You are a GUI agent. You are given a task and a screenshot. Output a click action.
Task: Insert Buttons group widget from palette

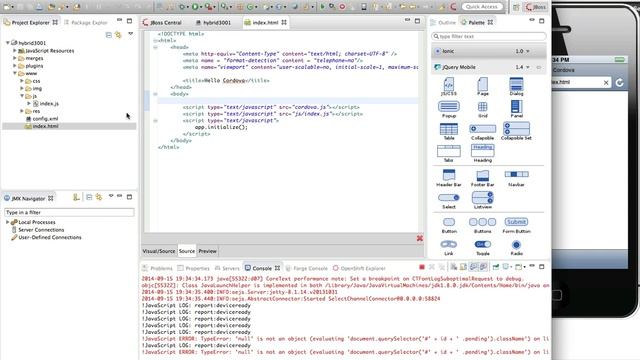482,225
